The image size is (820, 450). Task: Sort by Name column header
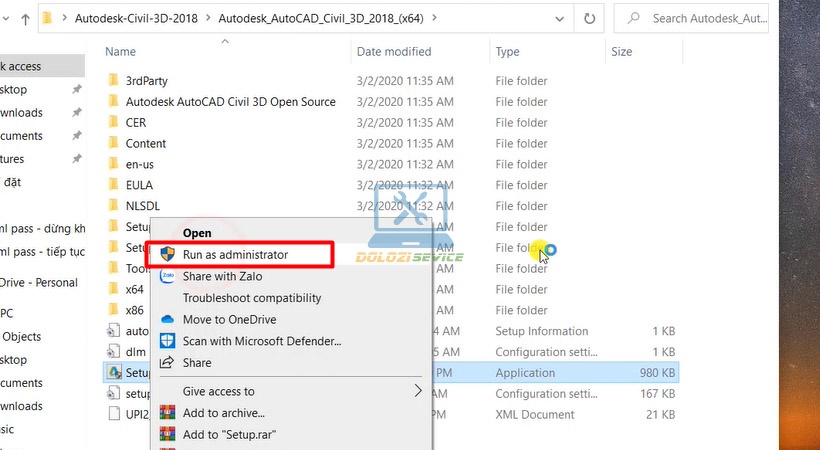tap(120, 51)
